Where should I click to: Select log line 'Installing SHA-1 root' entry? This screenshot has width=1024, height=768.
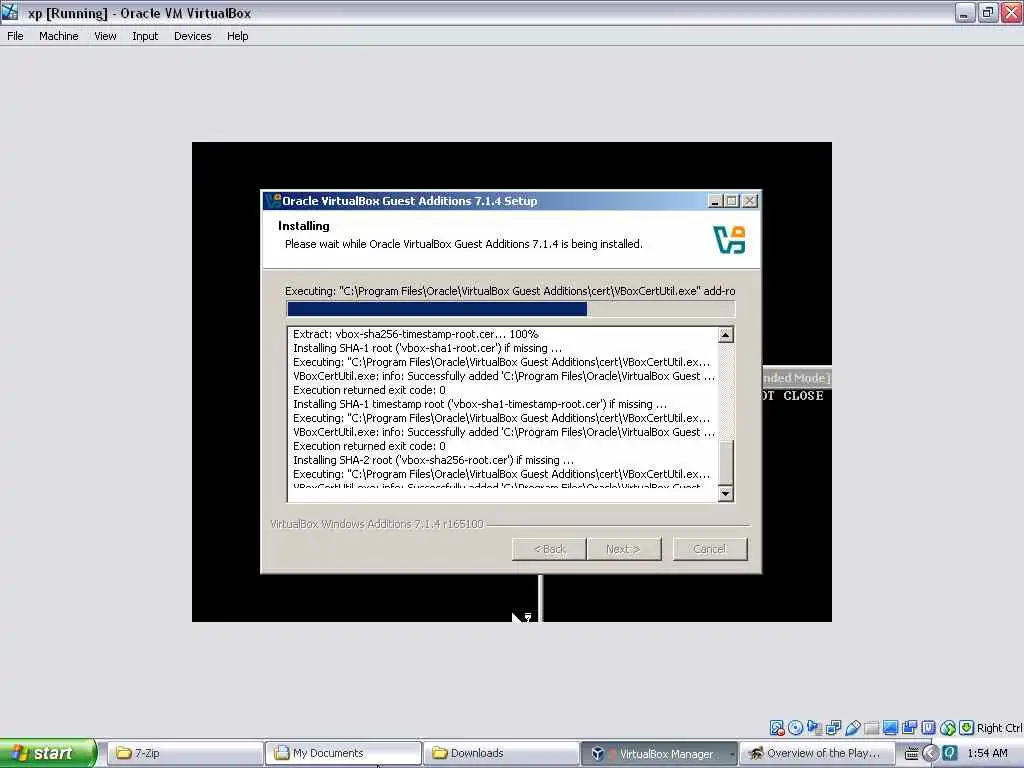[427, 348]
